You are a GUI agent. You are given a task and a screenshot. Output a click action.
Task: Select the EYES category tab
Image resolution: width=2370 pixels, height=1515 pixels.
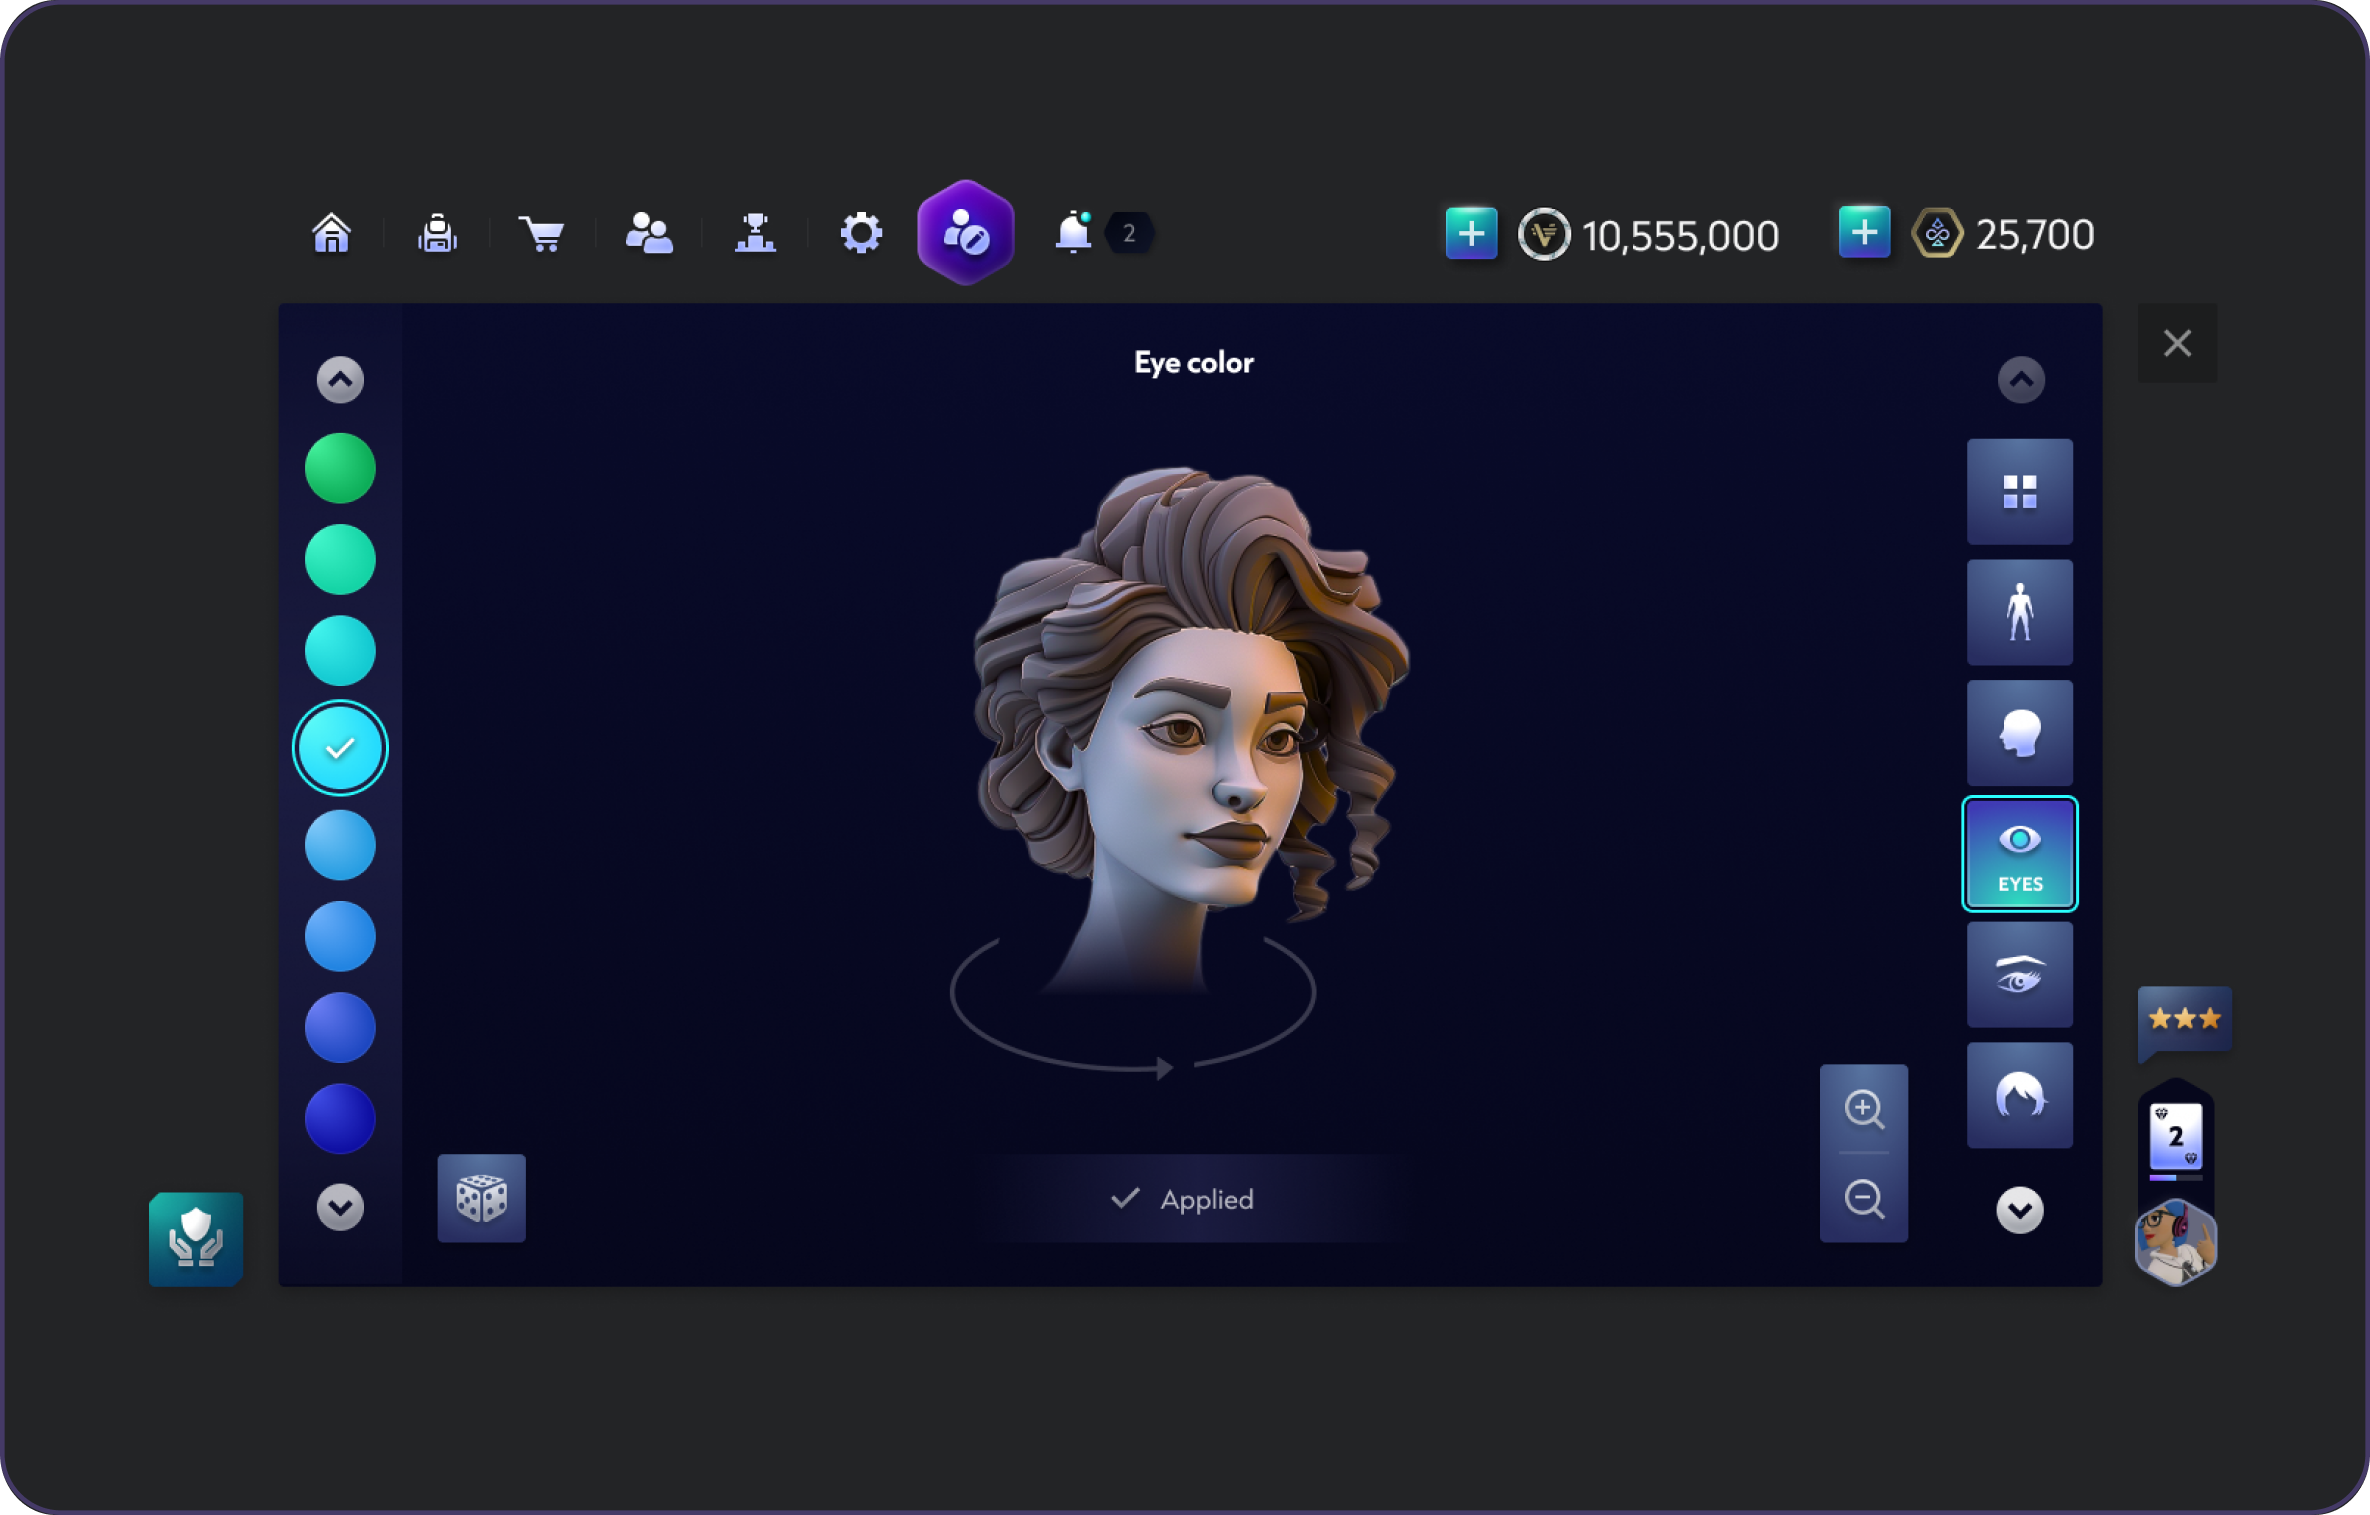point(2019,854)
